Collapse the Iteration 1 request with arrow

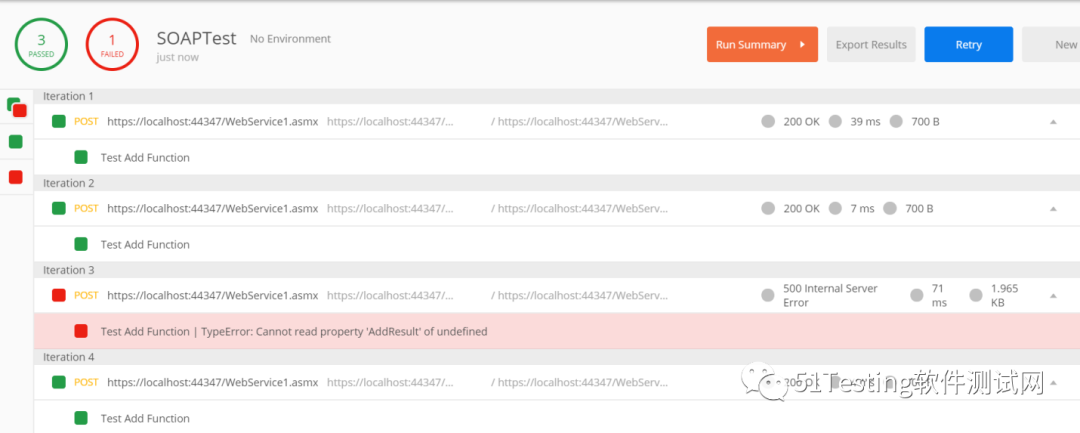pyautogui.click(x=1052, y=122)
